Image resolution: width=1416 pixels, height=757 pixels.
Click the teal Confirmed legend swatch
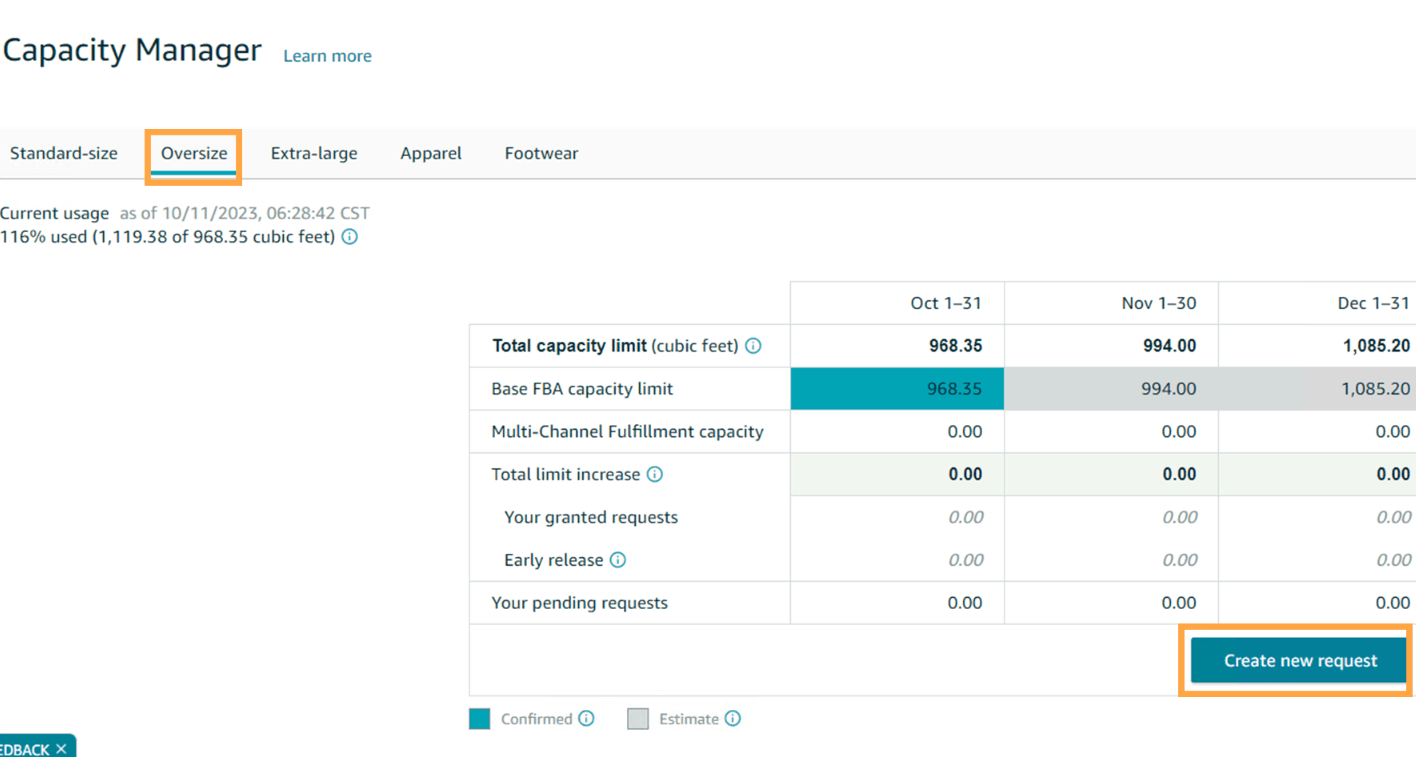point(480,718)
